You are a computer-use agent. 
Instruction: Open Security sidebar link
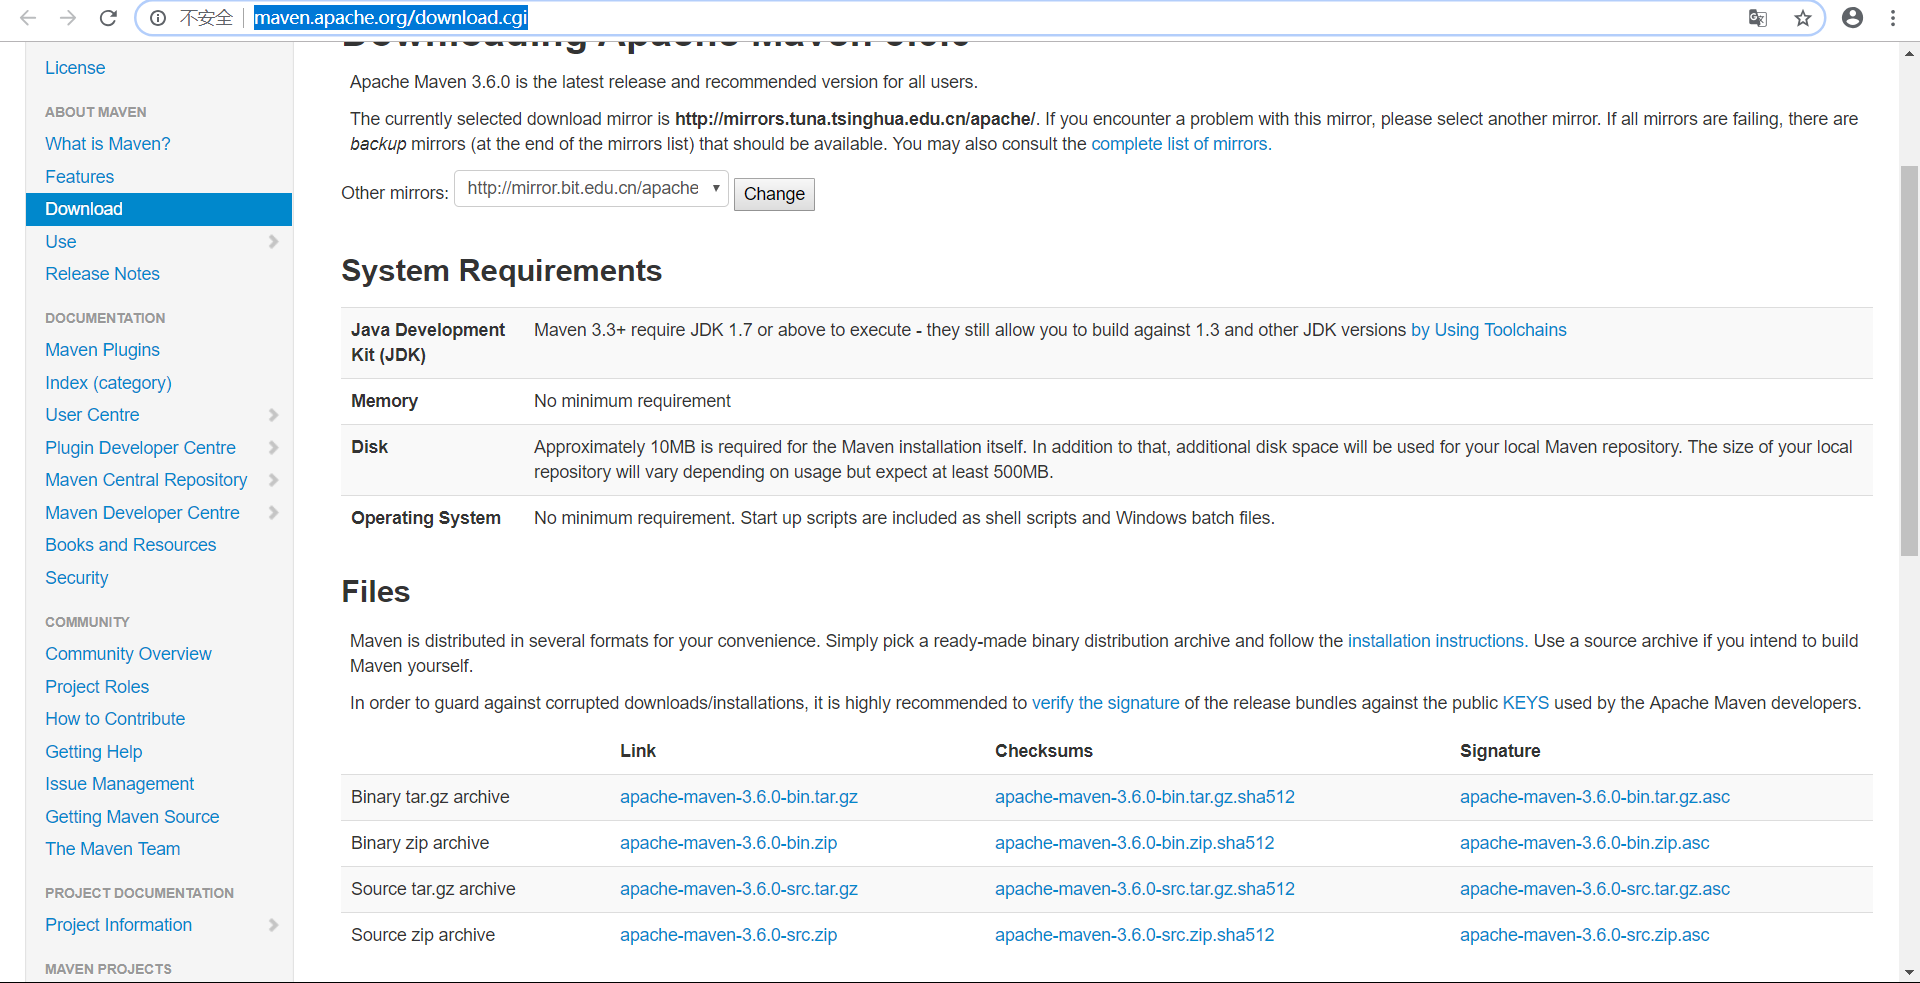(x=77, y=578)
